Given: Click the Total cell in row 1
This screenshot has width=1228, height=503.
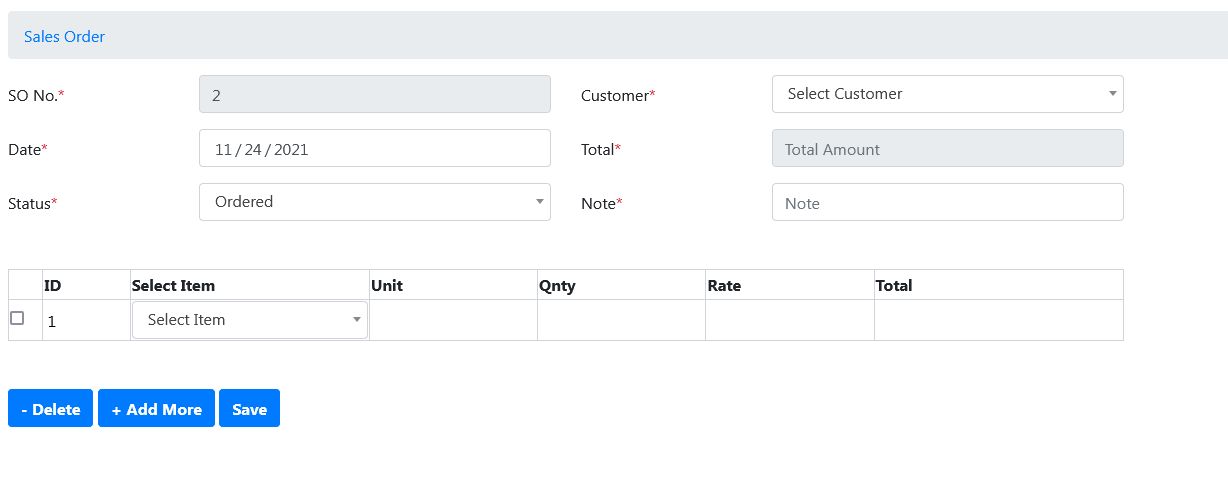Looking at the screenshot, I should (998, 320).
